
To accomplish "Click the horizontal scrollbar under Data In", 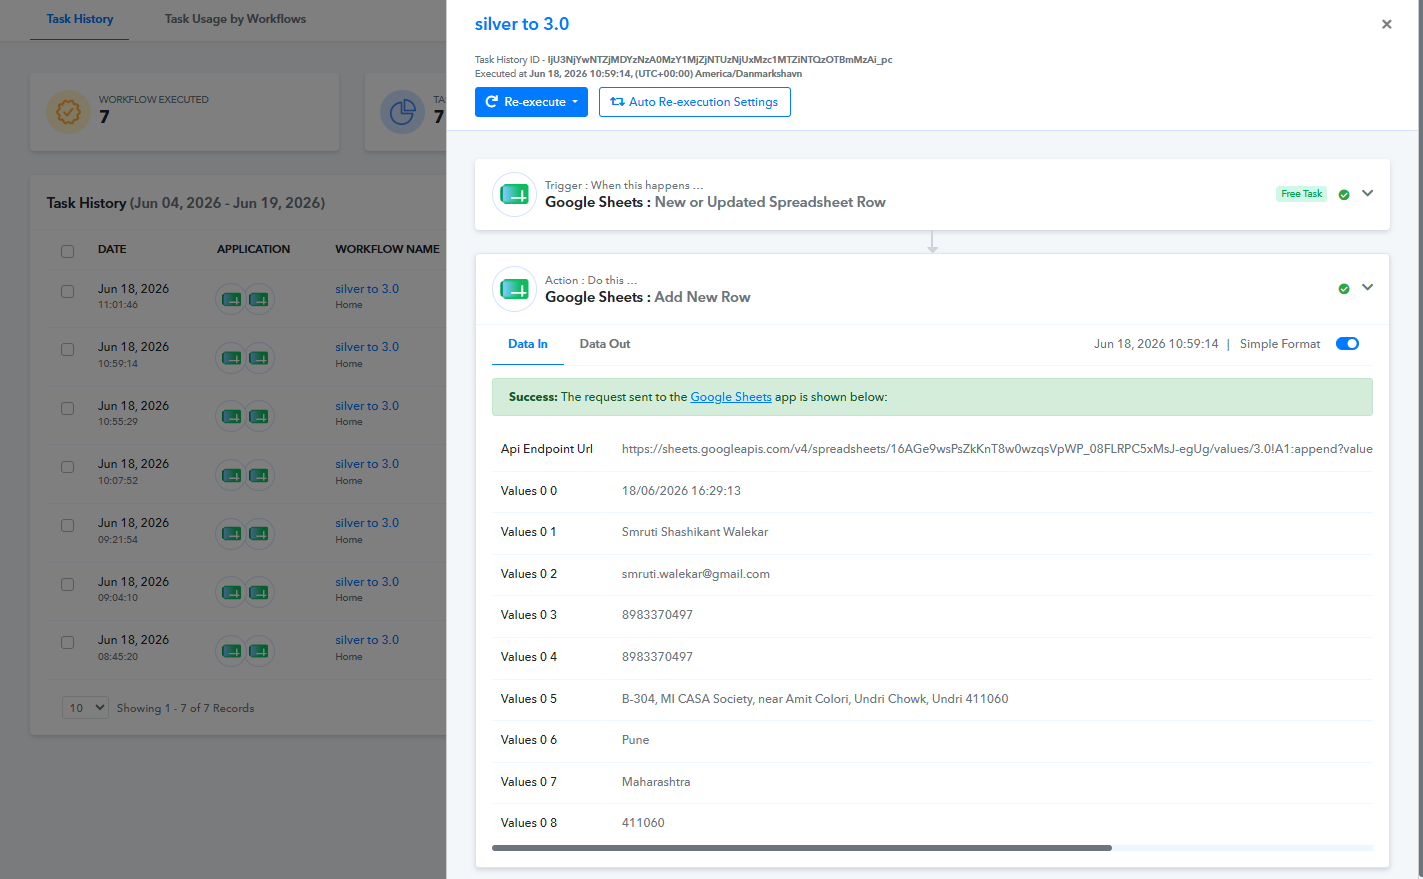I will click(x=802, y=848).
